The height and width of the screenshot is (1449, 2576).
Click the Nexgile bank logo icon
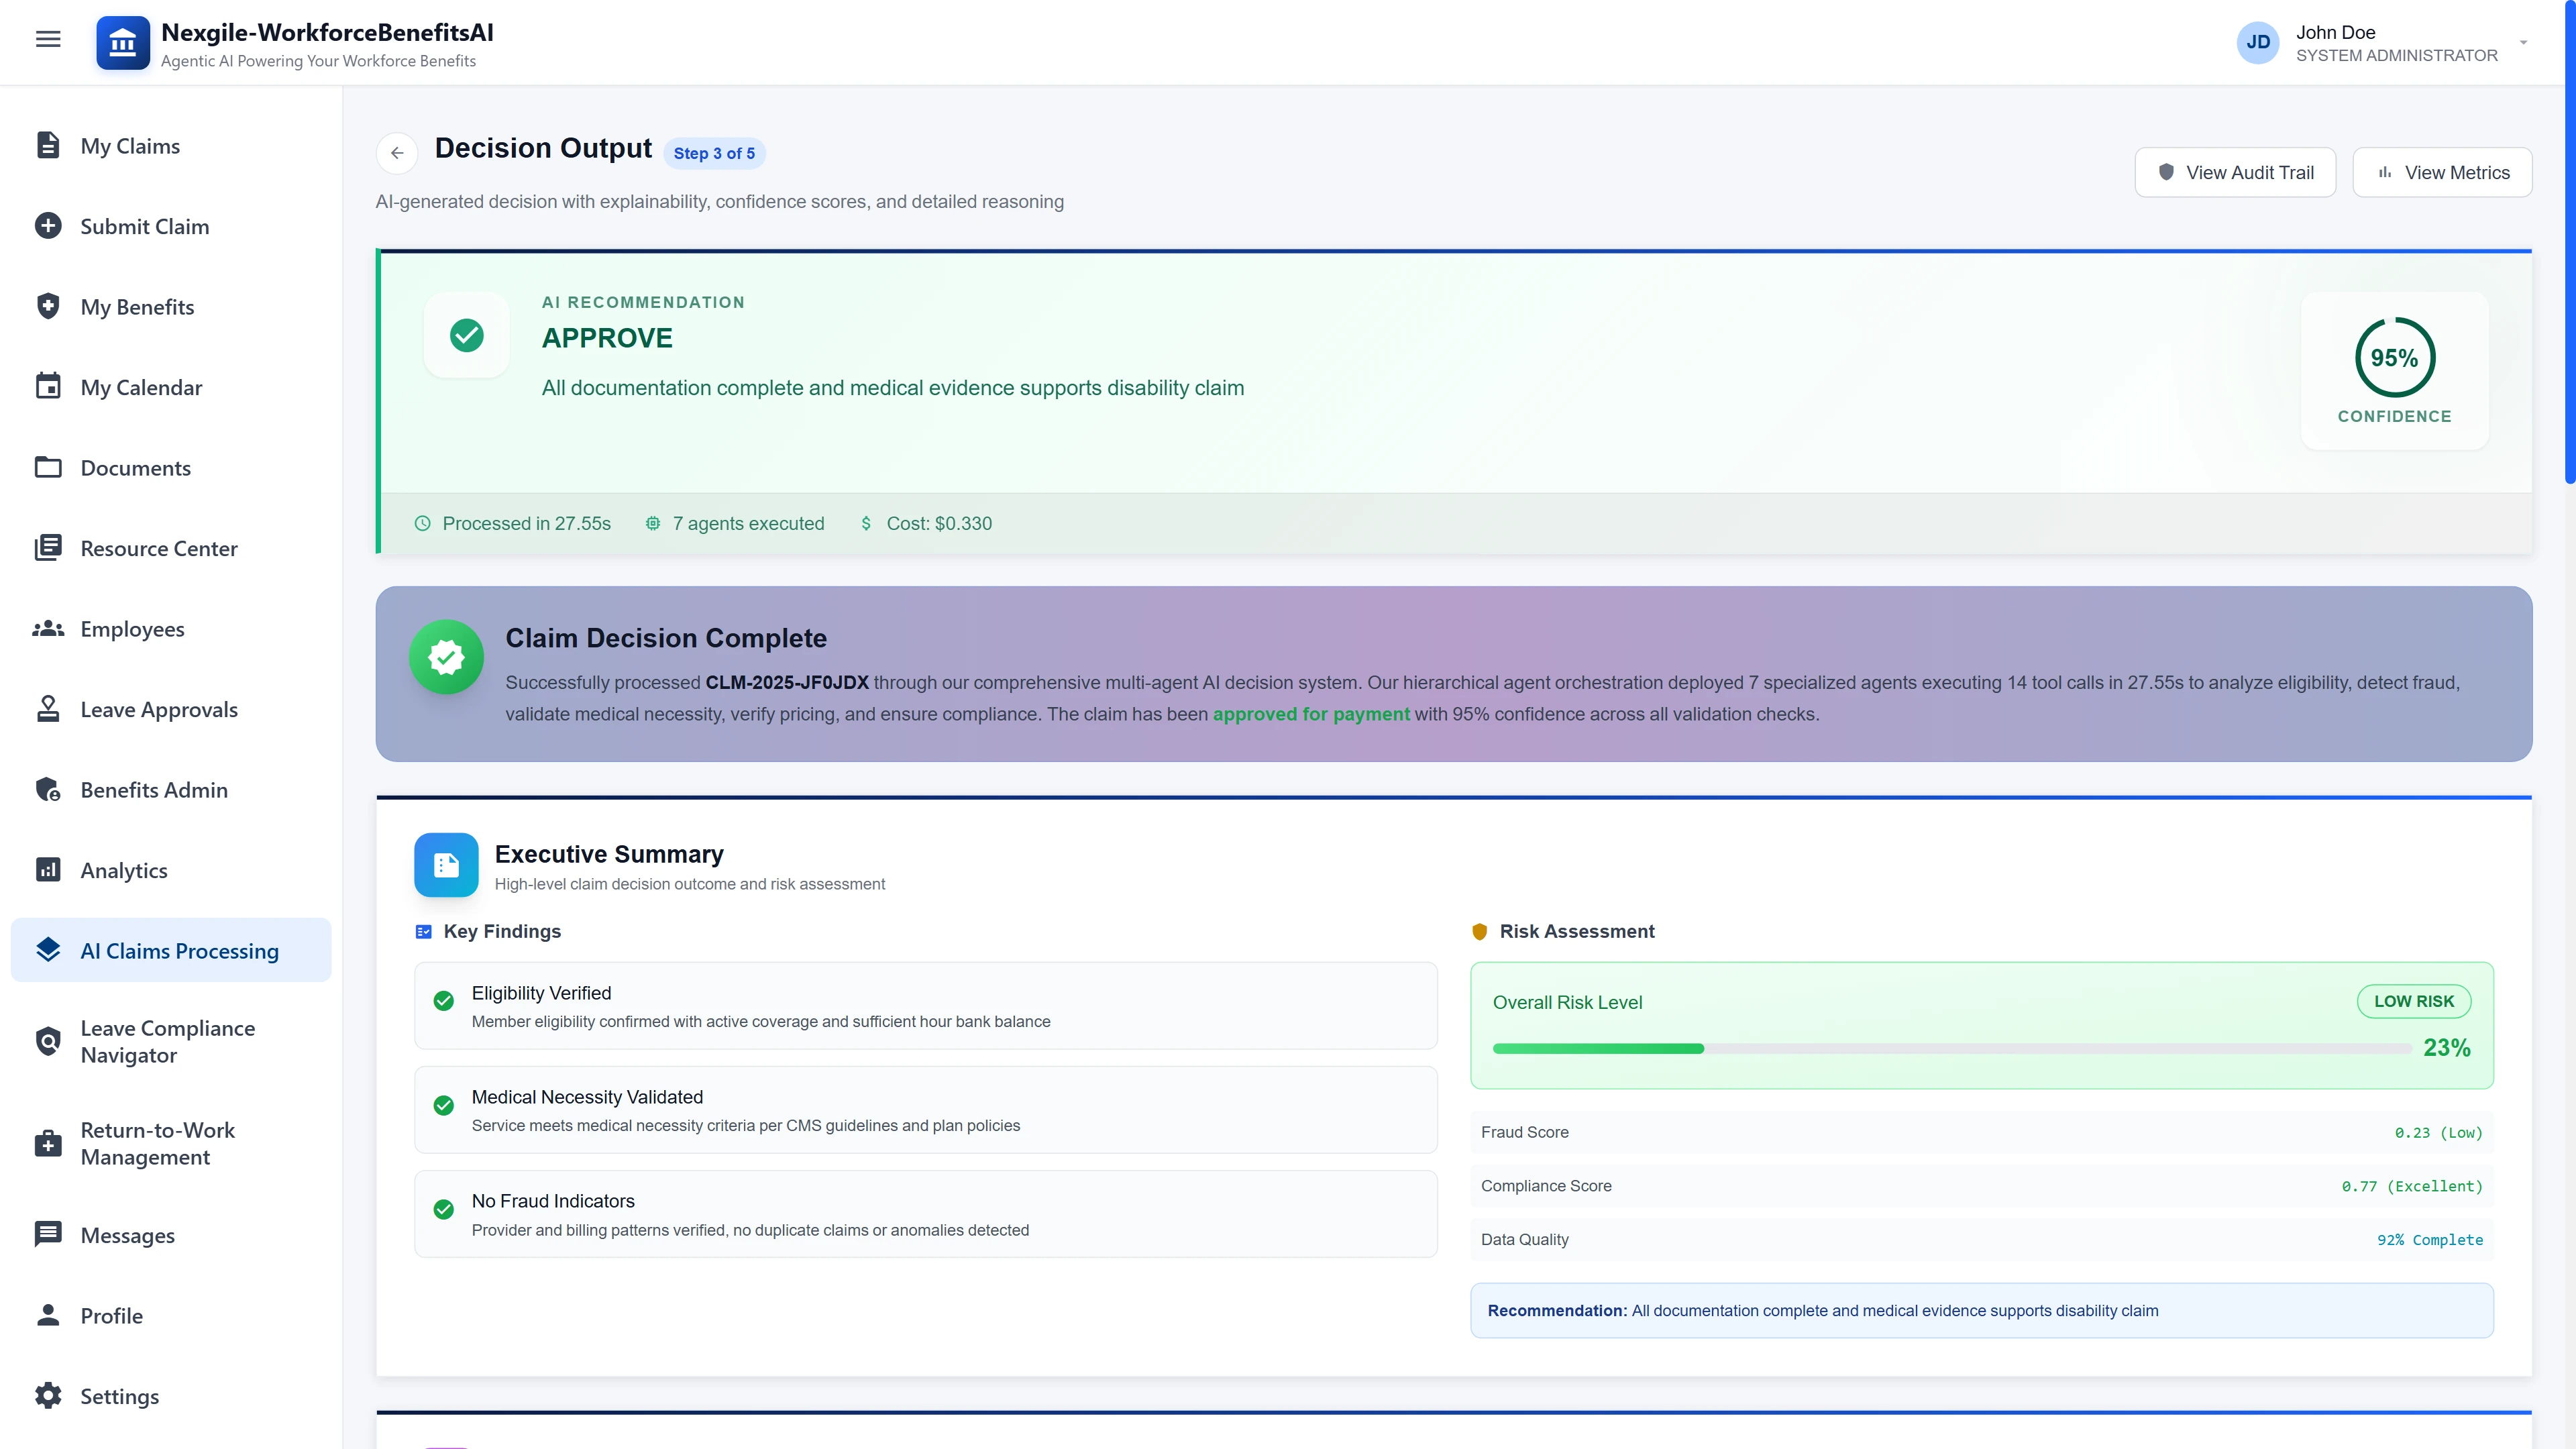(x=122, y=42)
